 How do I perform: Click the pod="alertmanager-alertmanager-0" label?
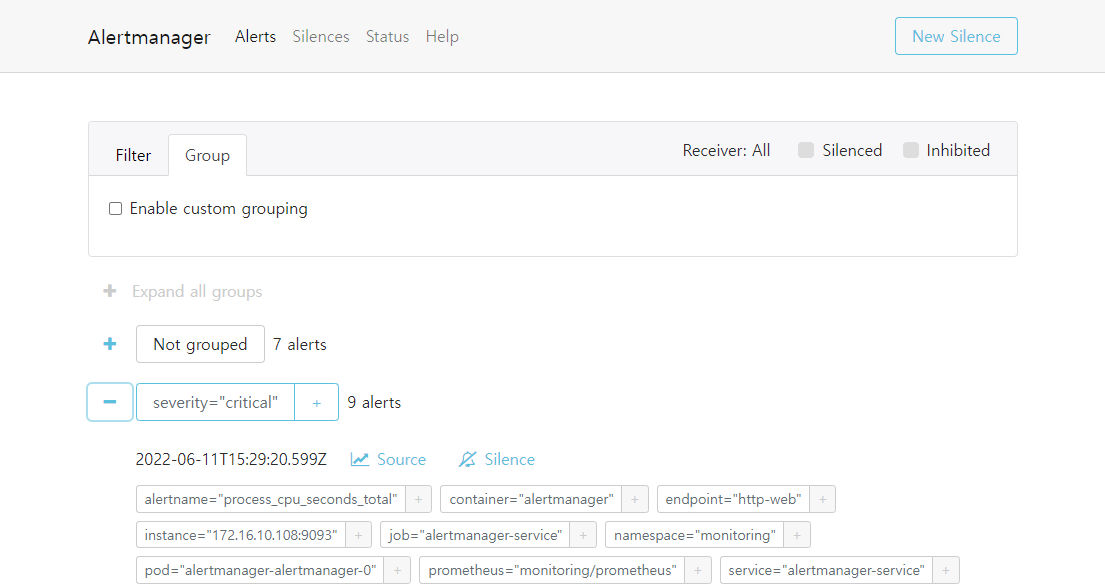[x=260, y=570]
